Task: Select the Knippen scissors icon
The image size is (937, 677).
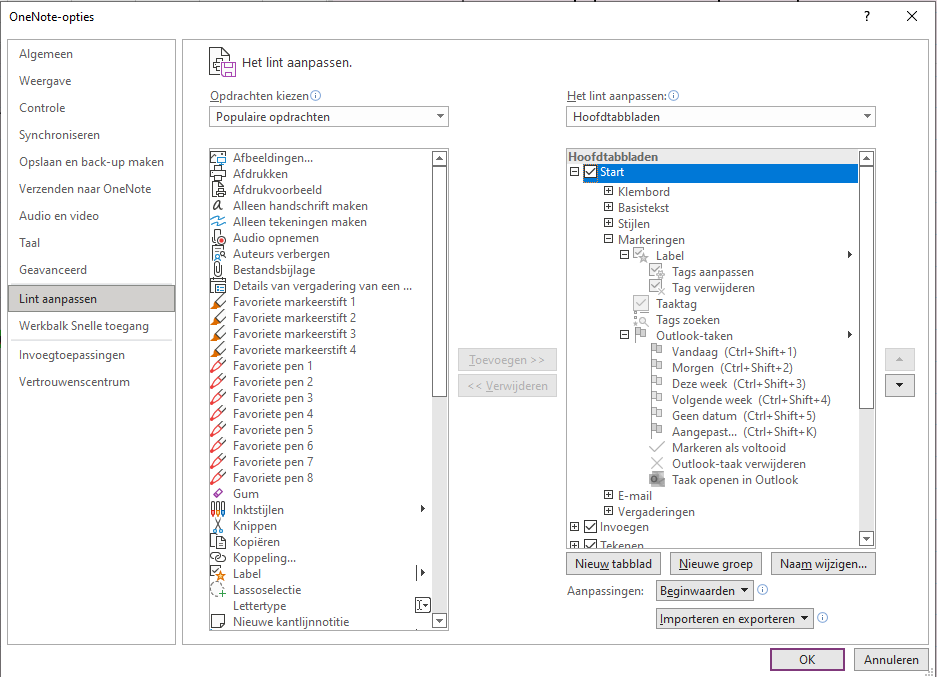Action: click(218, 526)
